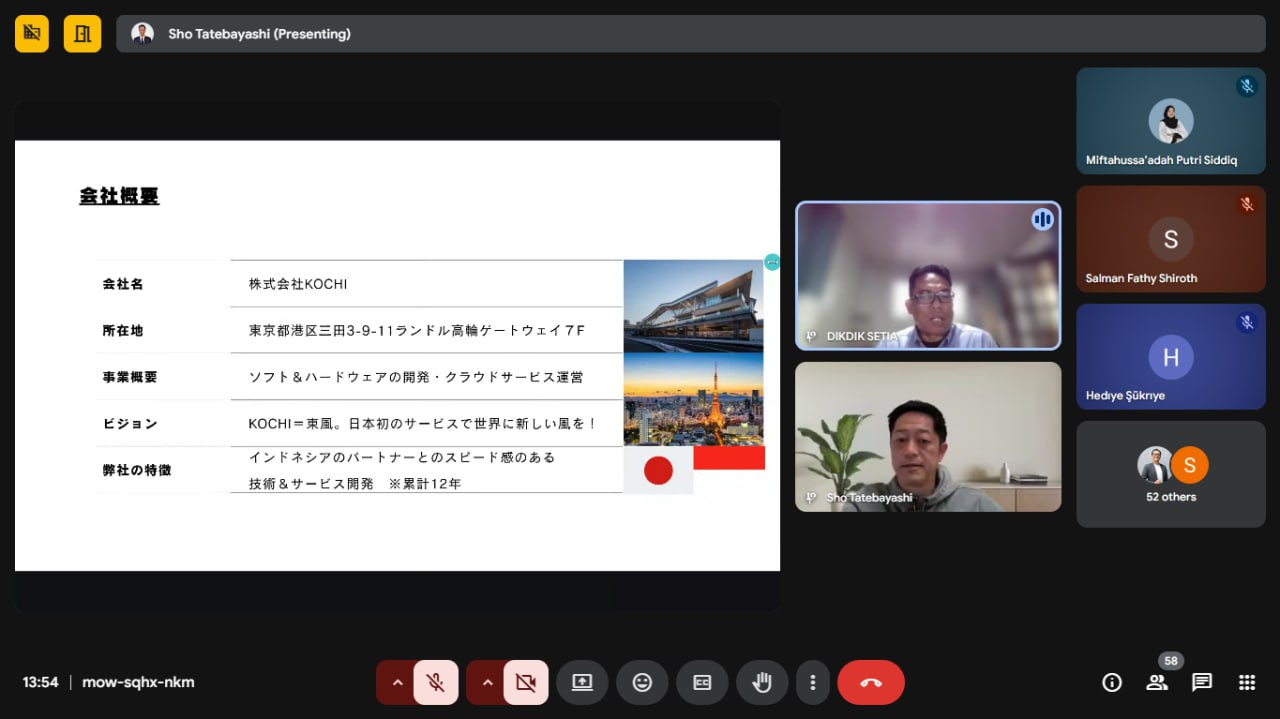Click the three-dot more options button
Viewport: 1280px width, 719px height.
(x=813, y=682)
